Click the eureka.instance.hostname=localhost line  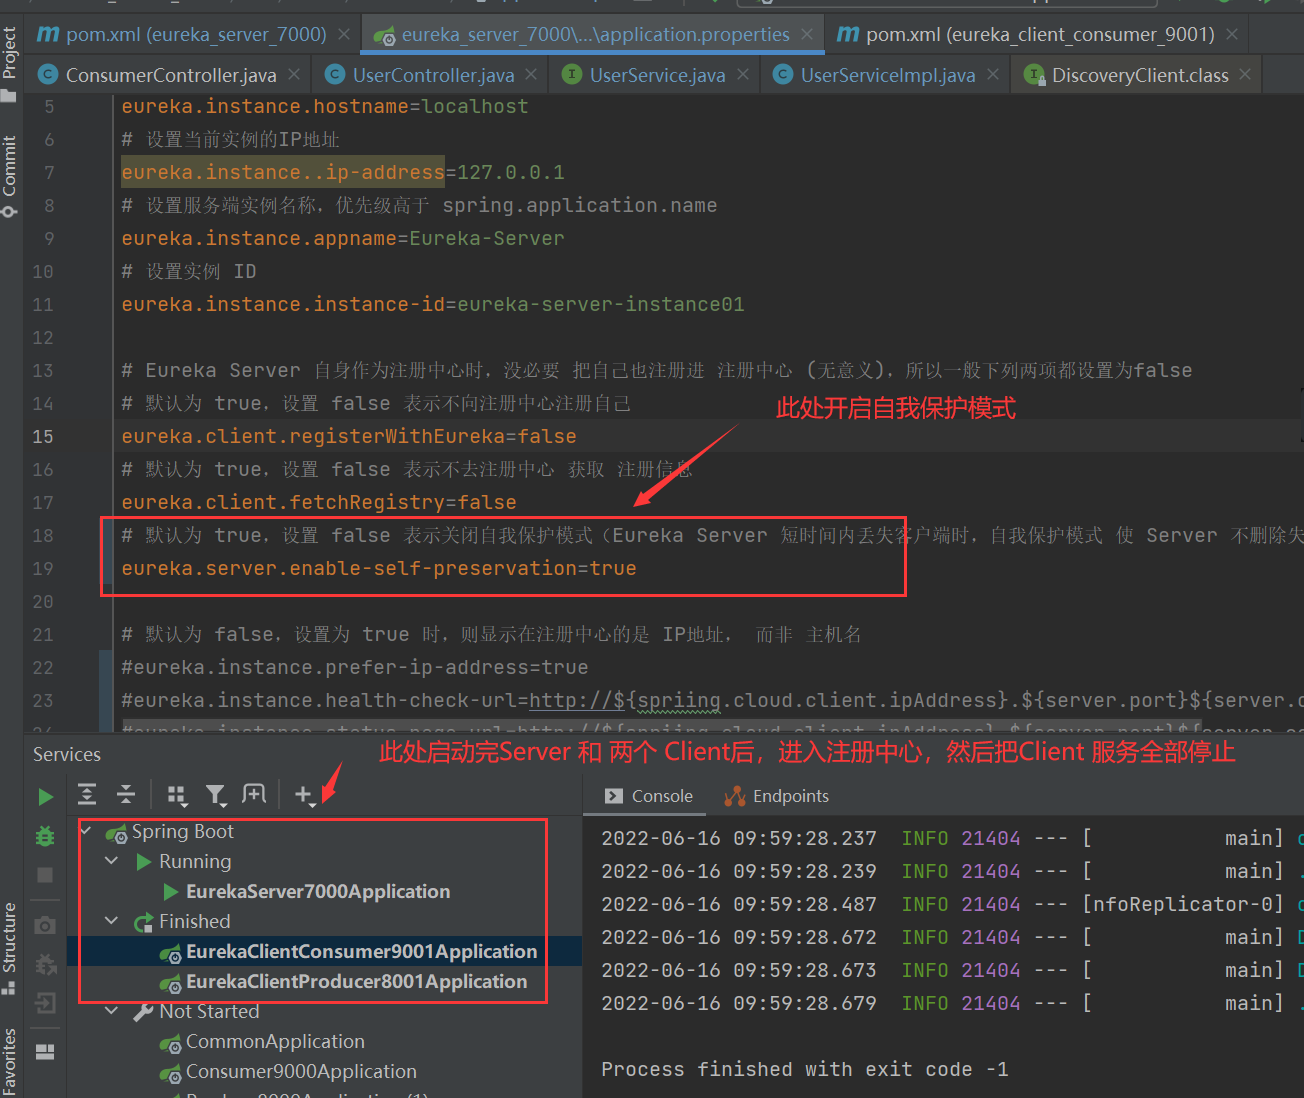325,107
